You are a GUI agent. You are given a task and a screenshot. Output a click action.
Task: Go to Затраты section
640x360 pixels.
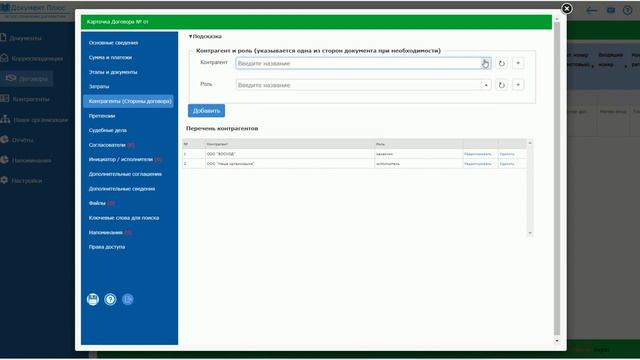click(99, 87)
